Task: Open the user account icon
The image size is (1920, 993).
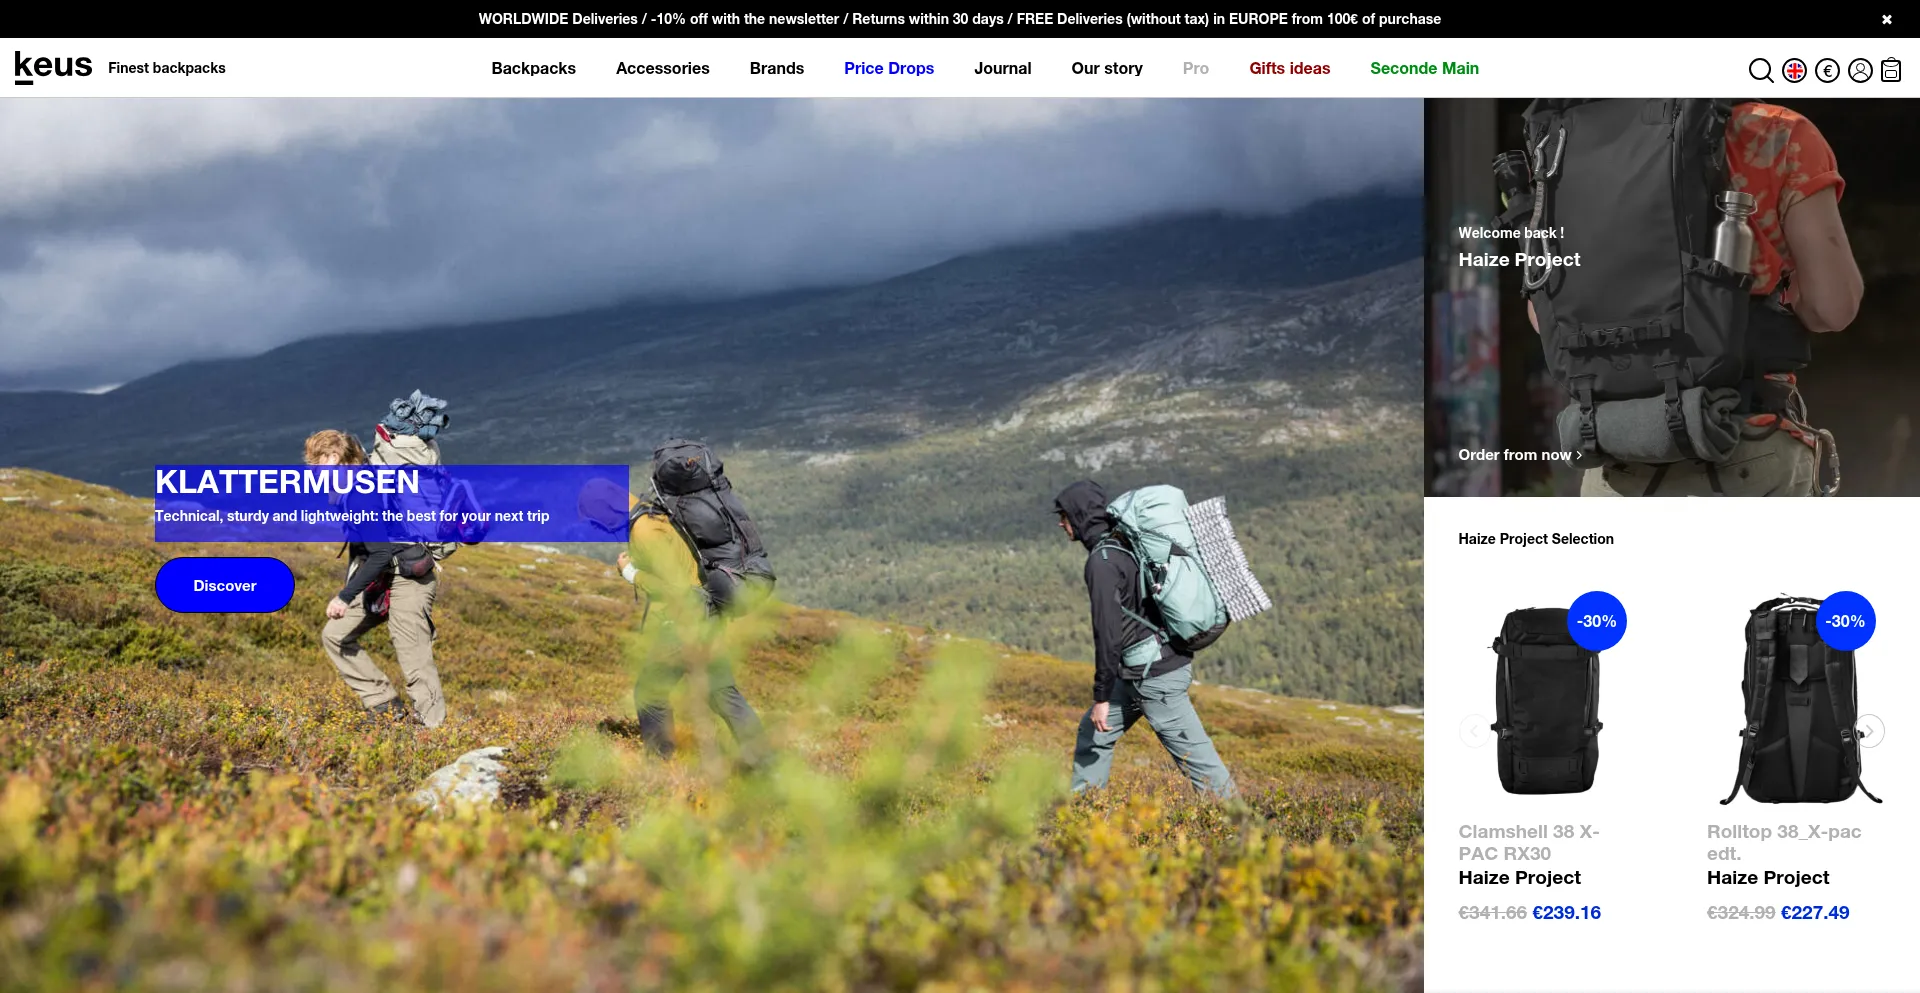Action: click(1860, 70)
